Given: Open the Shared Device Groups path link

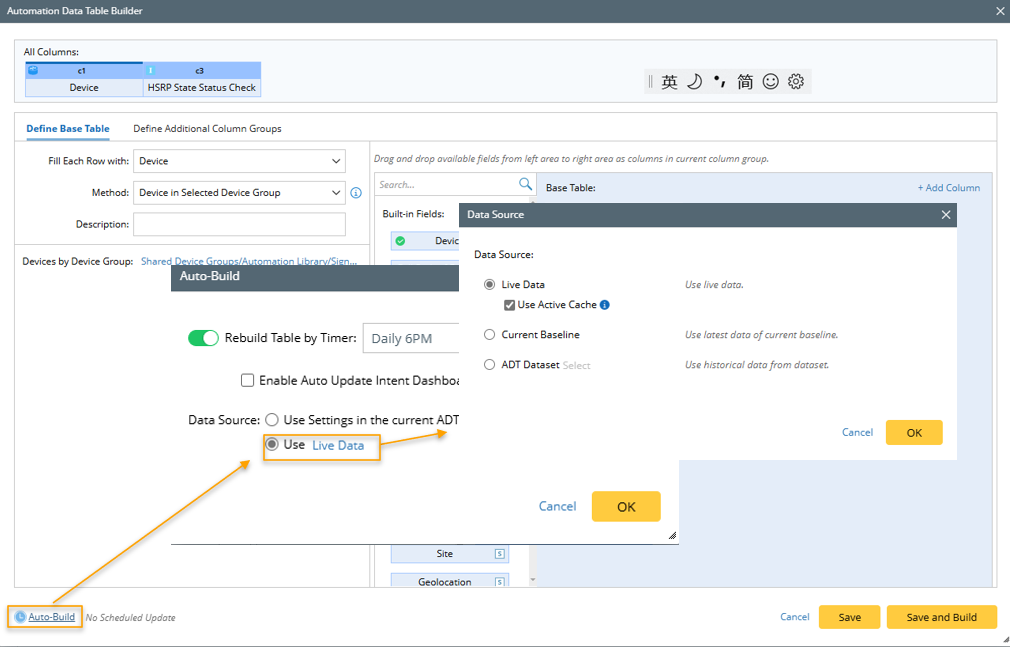Looking at the screenshot, I should click(x=249, y=261).
